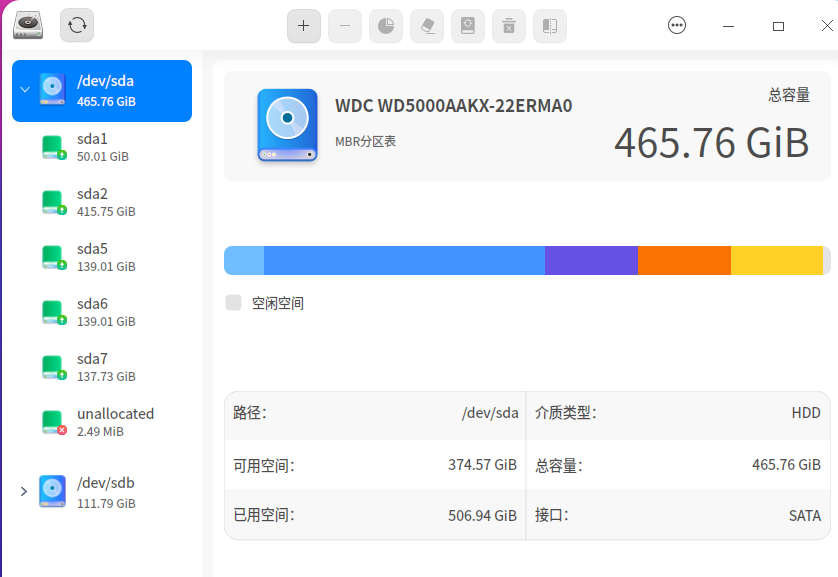This screenshot has height=577, width=838.
Task: Select partition sda5 139.01 GiB
Action: point(102,257)
